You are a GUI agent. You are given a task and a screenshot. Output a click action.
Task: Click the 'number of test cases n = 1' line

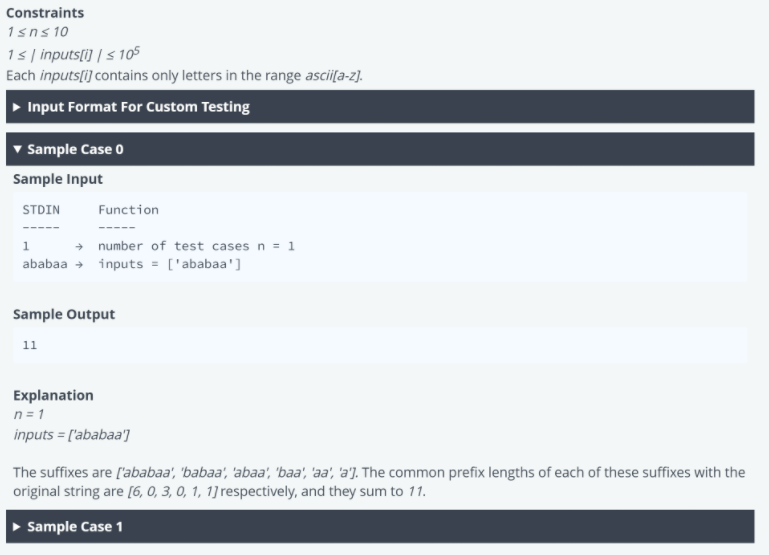(x=196, y=246)
